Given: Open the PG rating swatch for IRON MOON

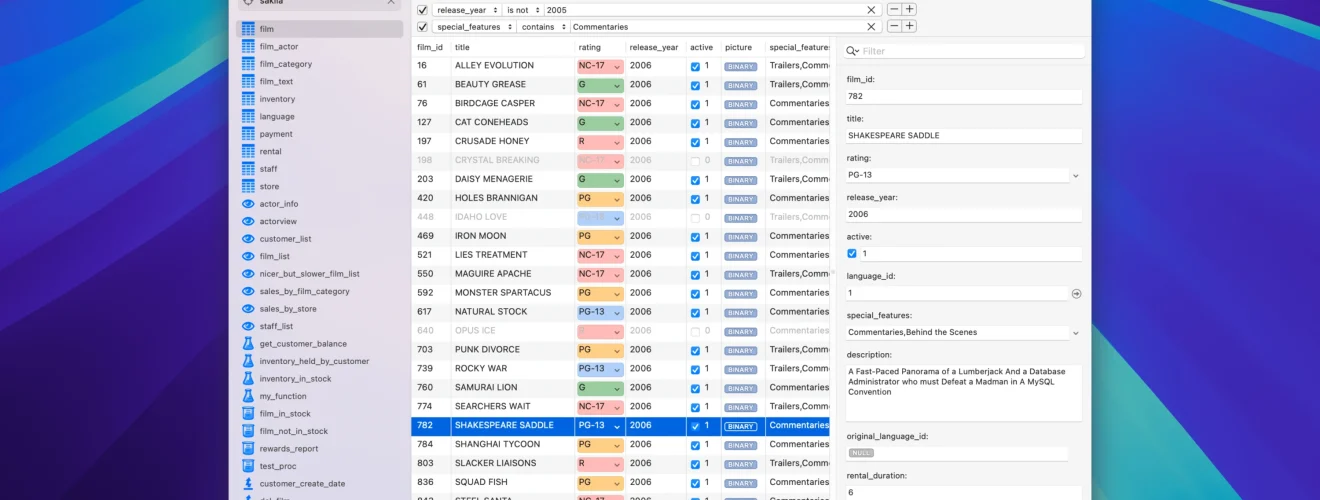Looking at the screenshot, I should point(600,236).
